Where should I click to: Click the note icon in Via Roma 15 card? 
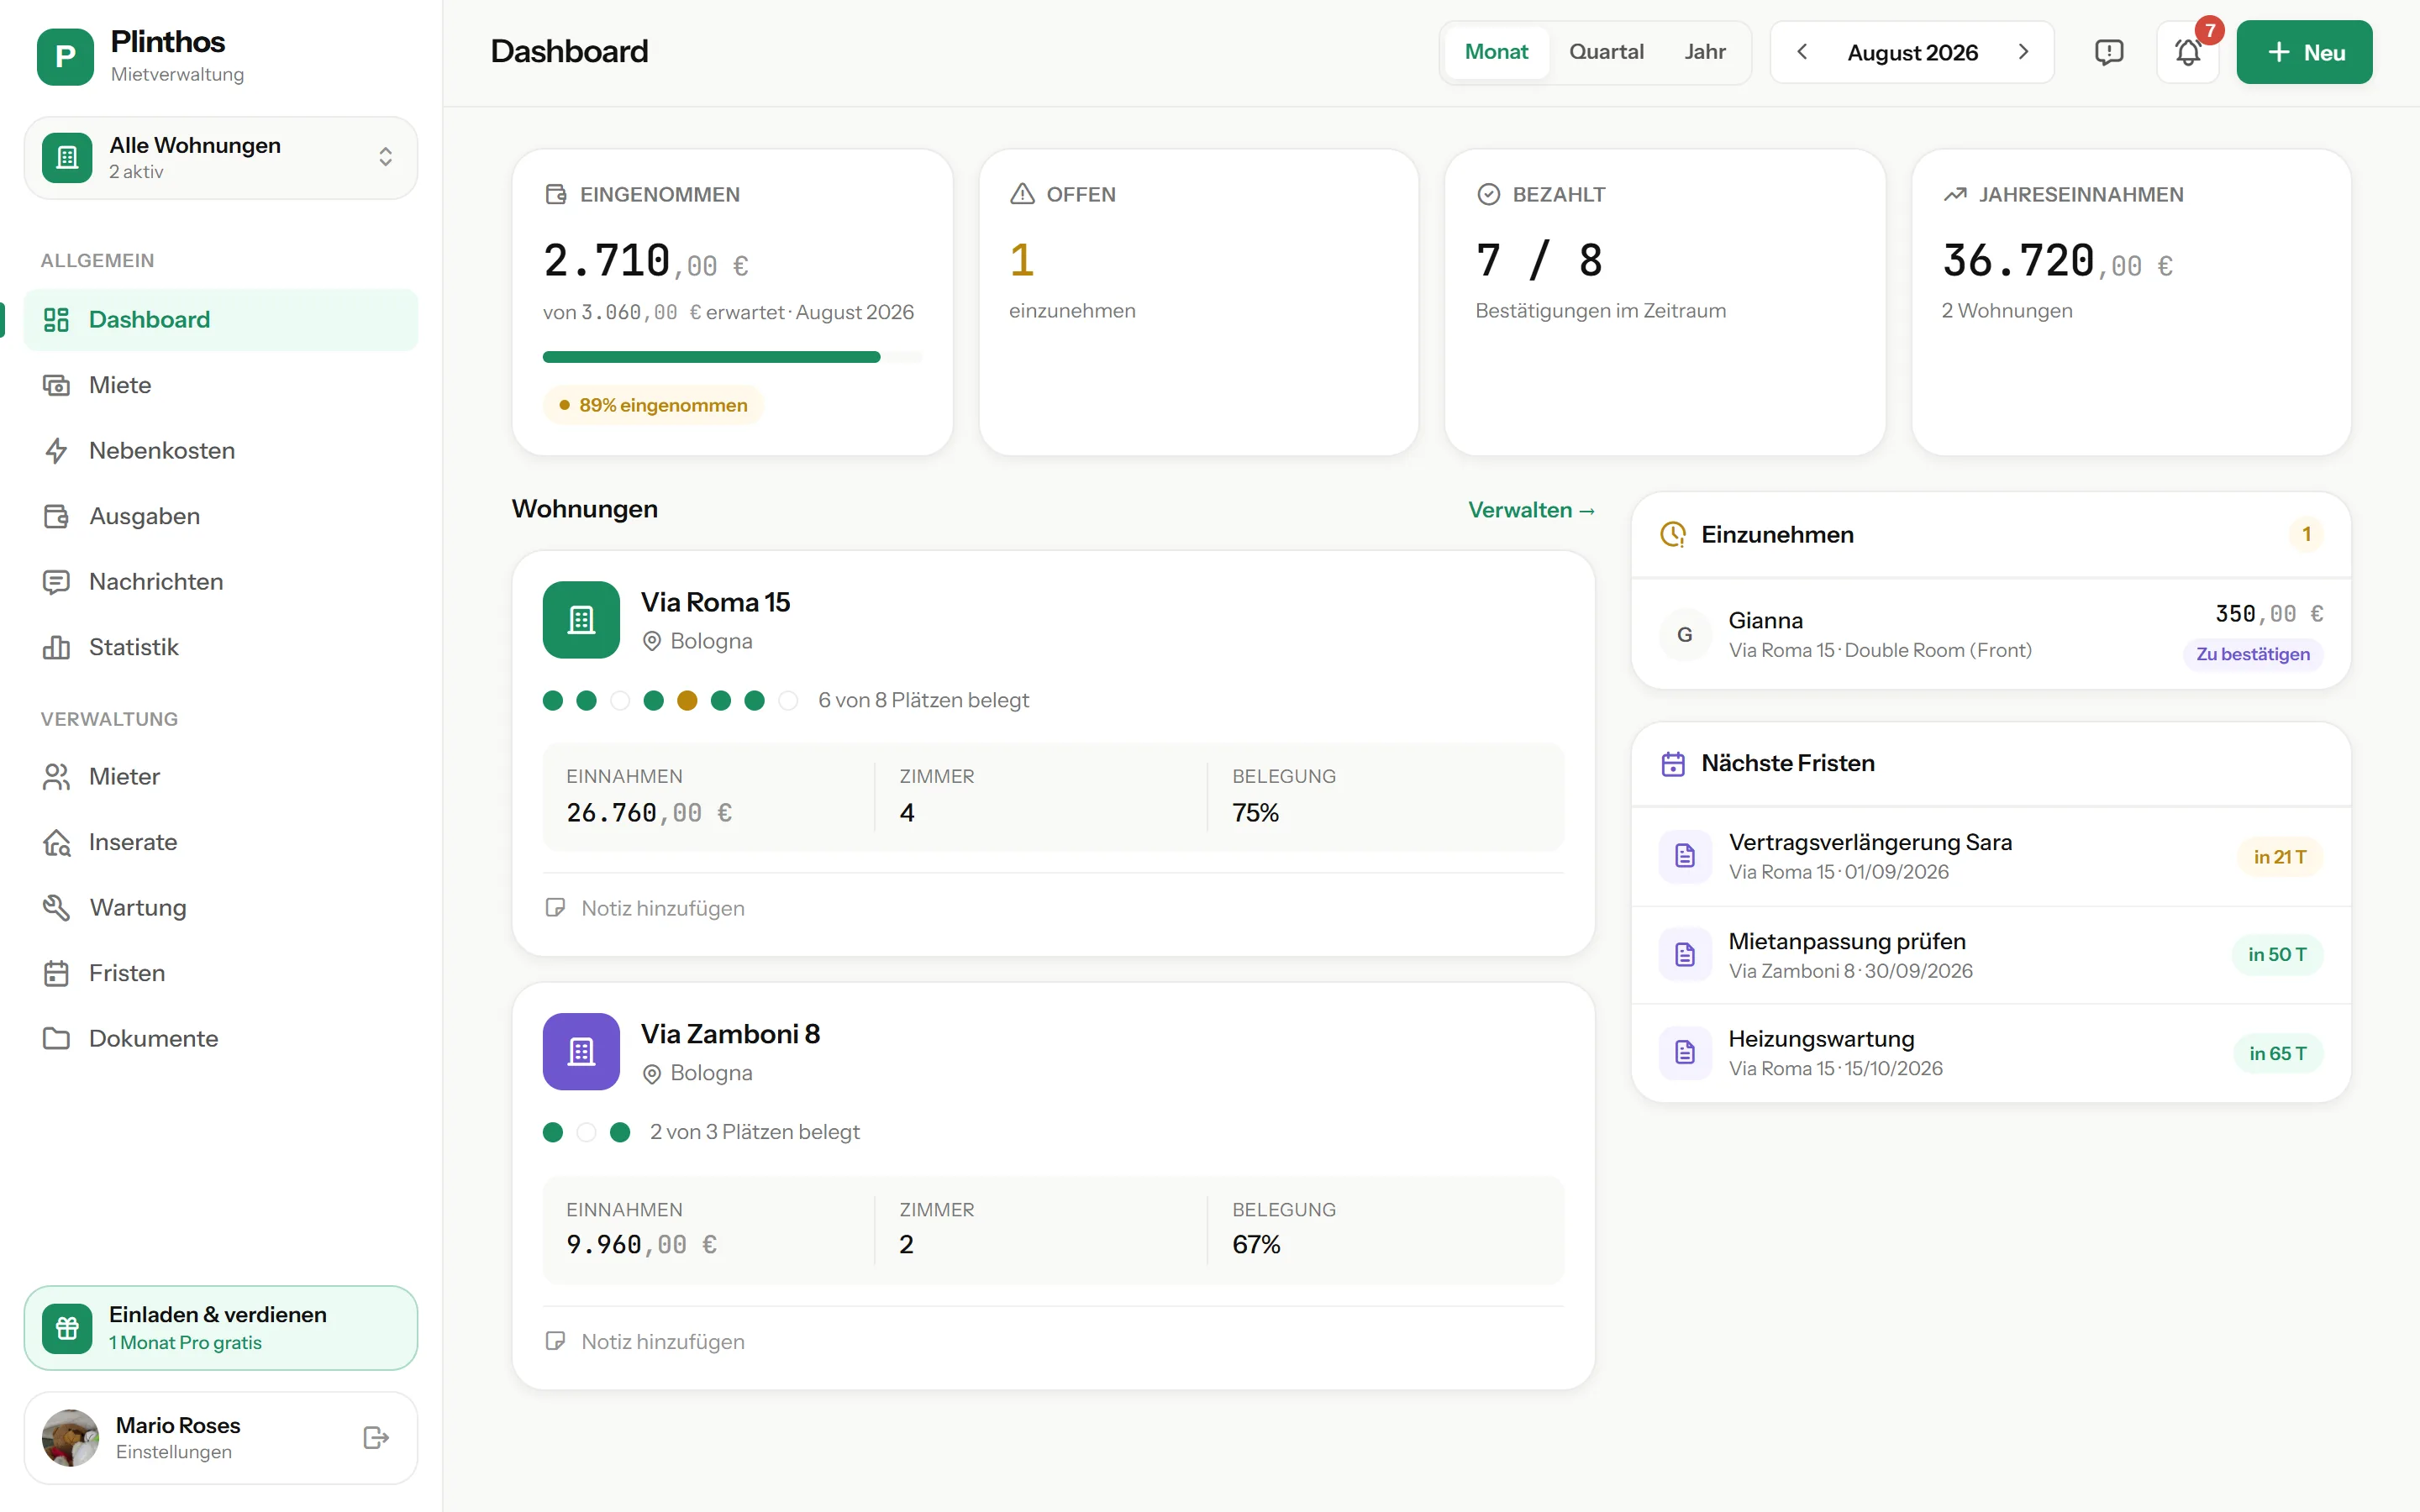point(555,907)
